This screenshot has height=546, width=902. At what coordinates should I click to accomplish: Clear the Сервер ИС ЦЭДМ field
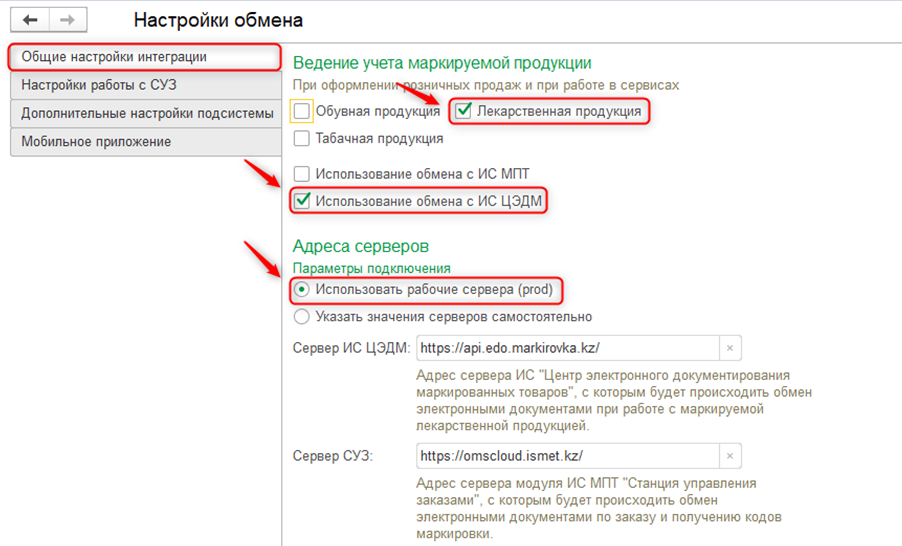(730, 347)
